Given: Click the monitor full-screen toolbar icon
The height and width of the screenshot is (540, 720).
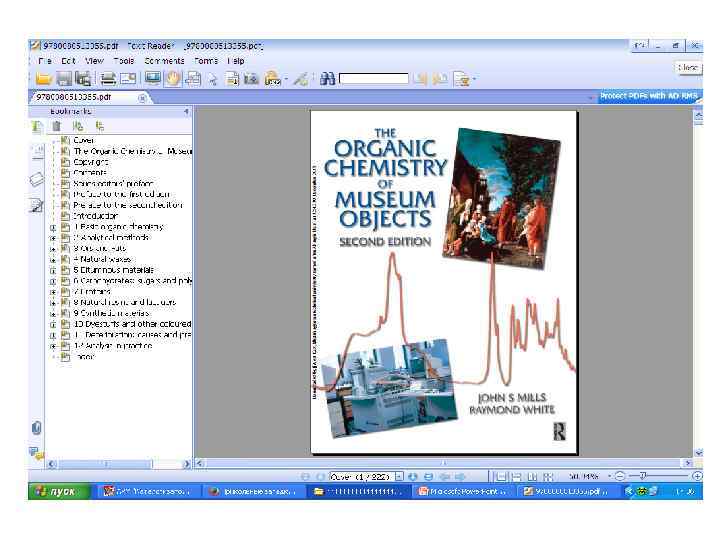Looking at the screenshot, I should coord(152,79).
